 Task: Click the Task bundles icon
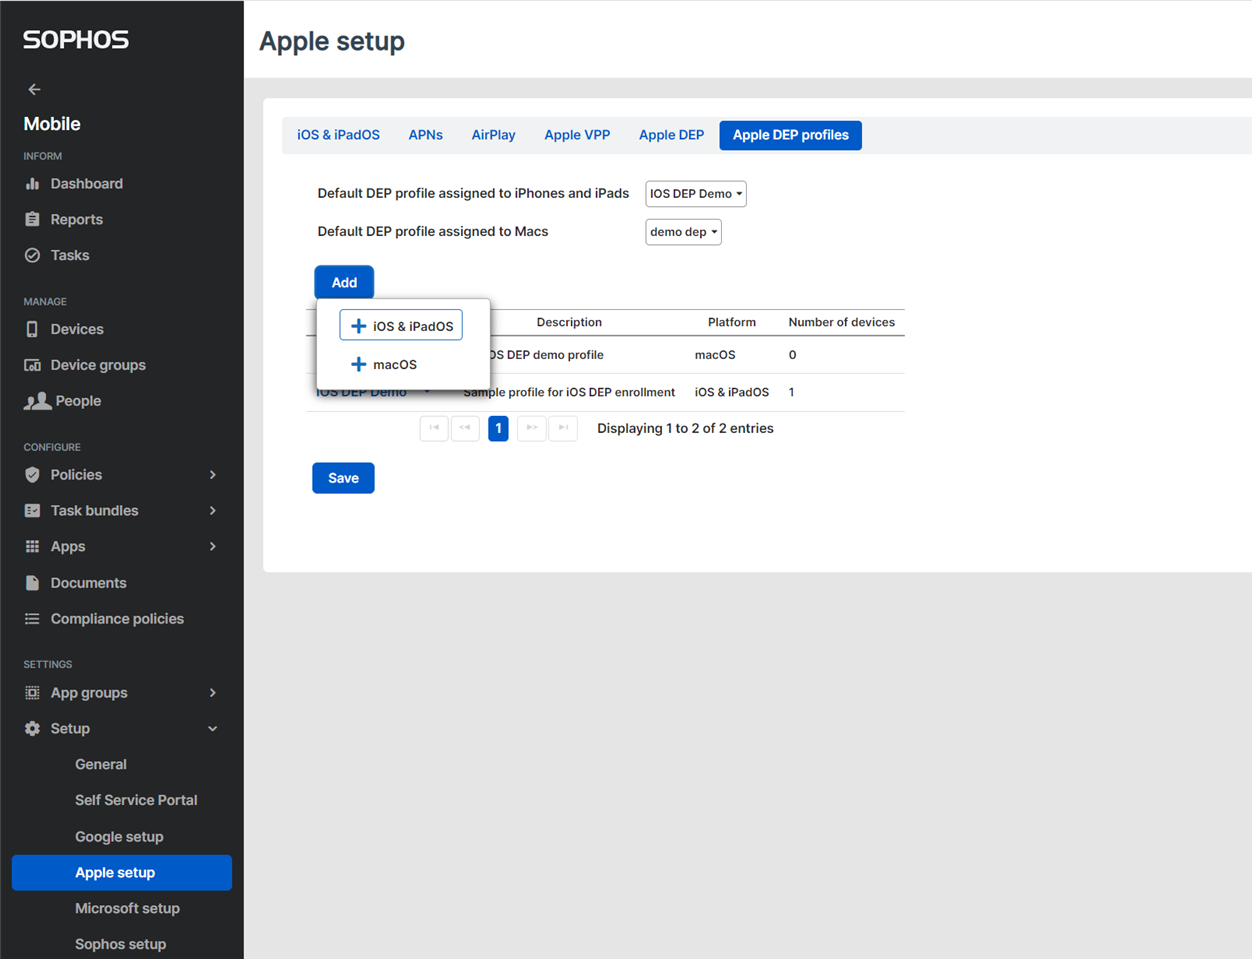[x=32, y=511]
